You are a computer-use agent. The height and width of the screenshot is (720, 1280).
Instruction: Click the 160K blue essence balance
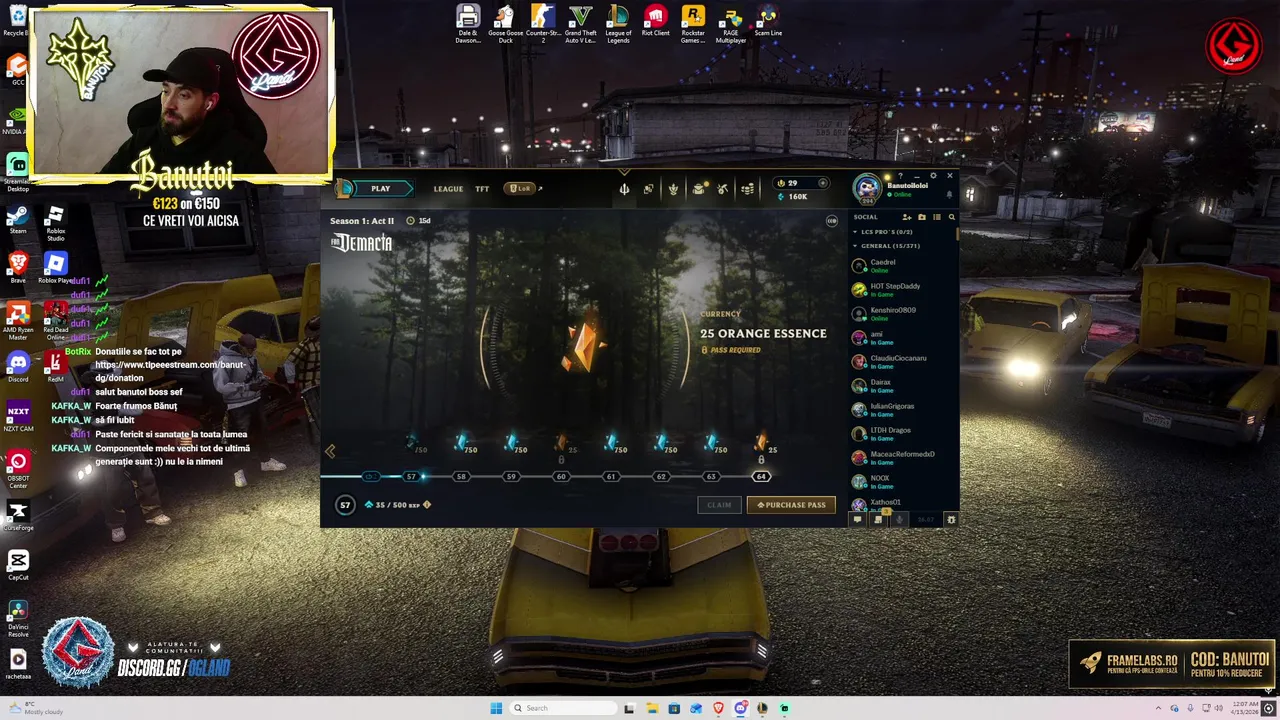coord(793,197)
